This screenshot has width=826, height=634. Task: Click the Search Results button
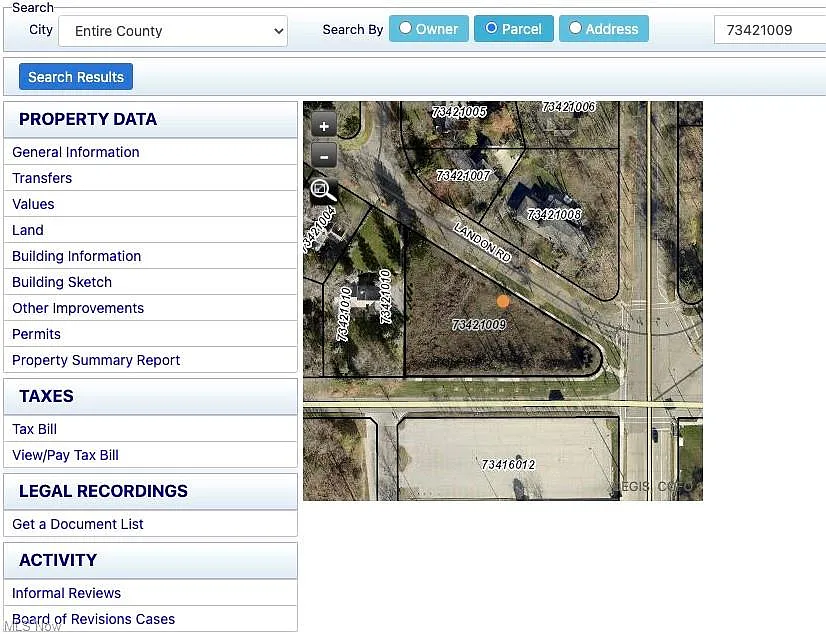[76, 77]
